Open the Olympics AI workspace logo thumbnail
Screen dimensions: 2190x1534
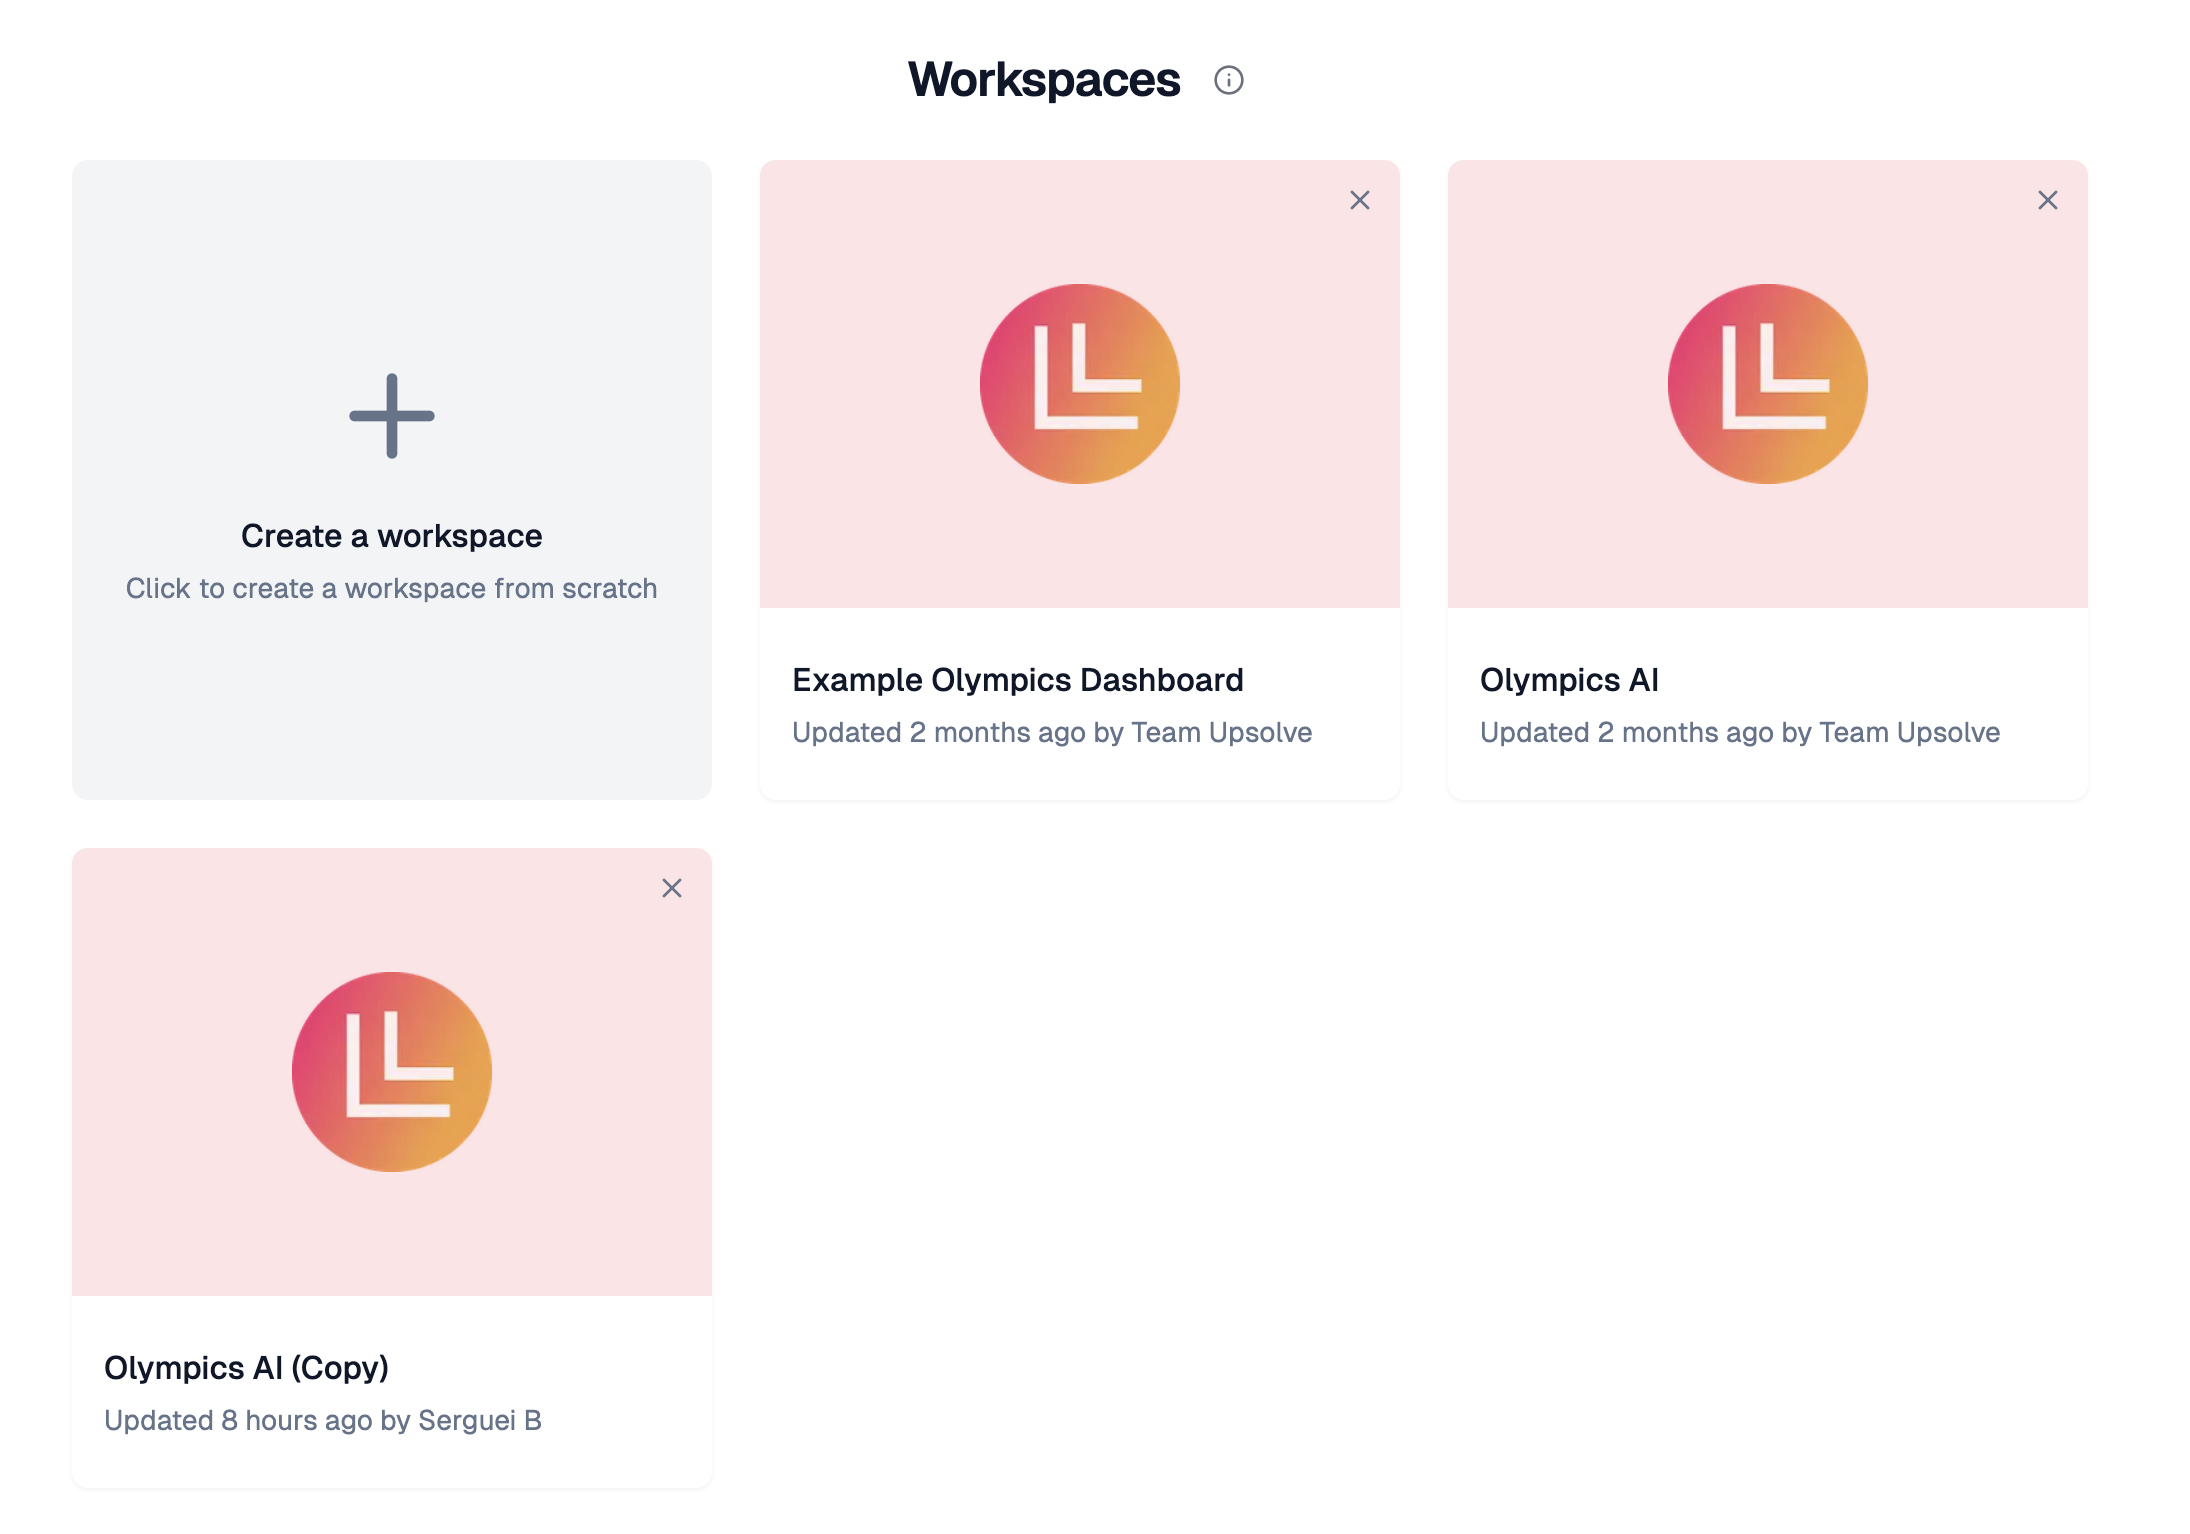(1768, 384)
